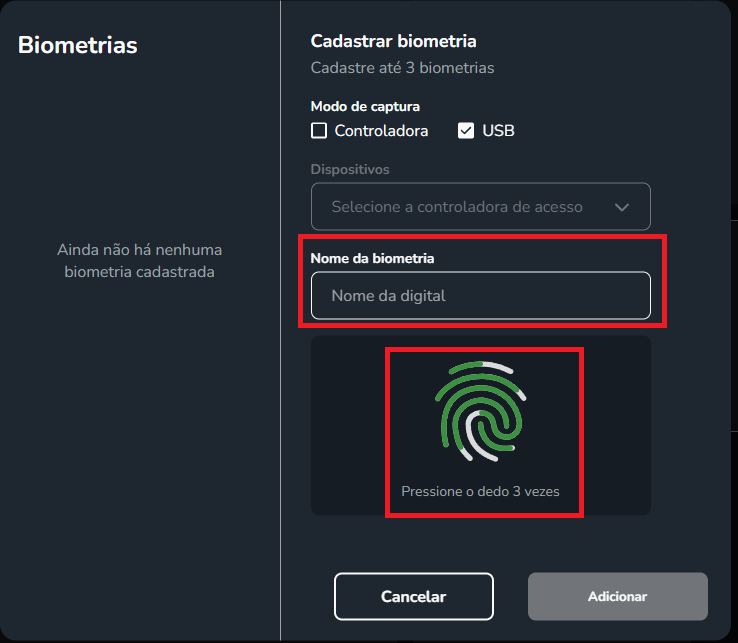Screen dimensions: 738x643
Task: Click the Adicionar button
Action: click(x=618, y=596)
